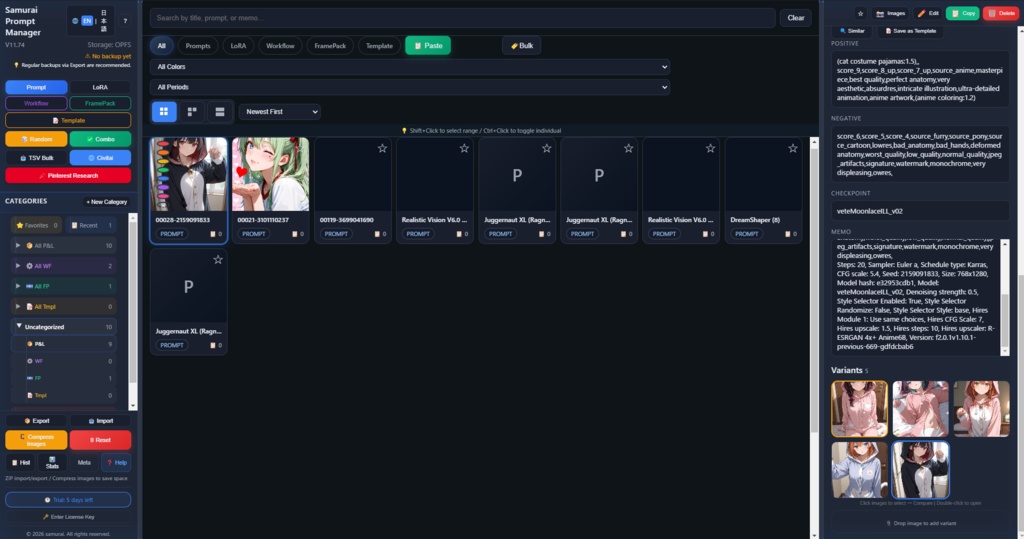Launch Pinterest Research
The height and width of the screenshot is (539, 1024).
coord(68,176)
